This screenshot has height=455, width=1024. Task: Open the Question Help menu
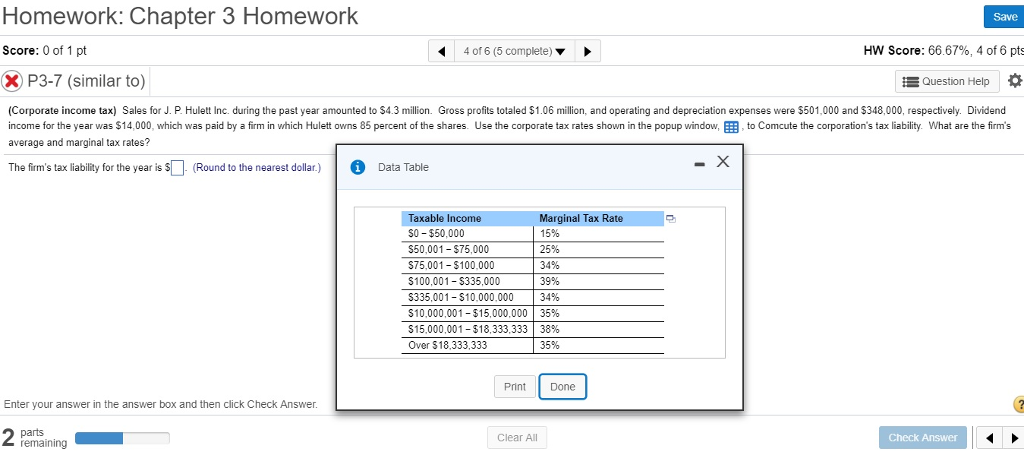(x=947, y=82)
